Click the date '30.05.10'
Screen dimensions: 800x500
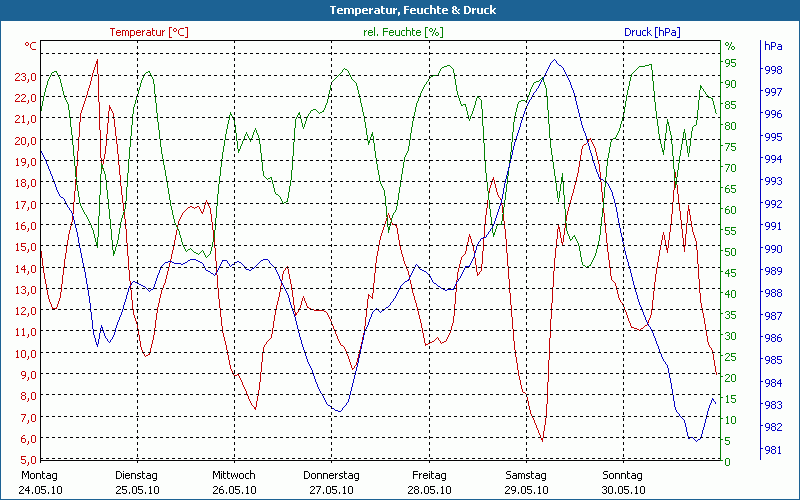pos(623,490)
